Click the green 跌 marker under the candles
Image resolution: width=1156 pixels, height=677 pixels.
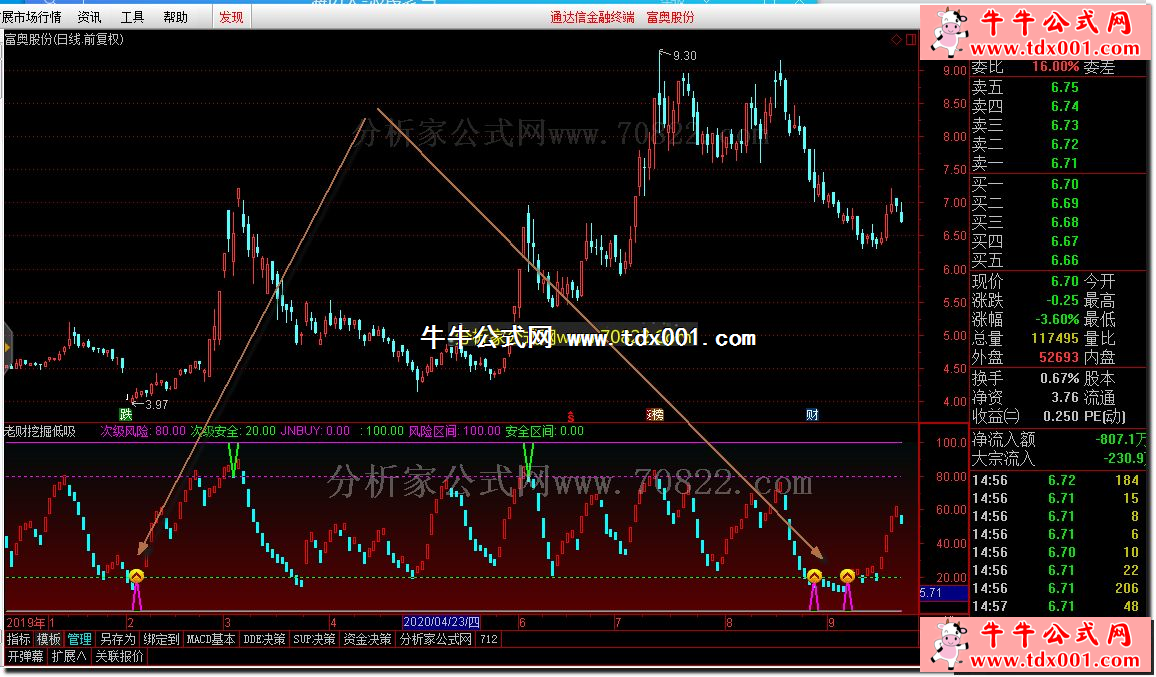pos(126,414)
